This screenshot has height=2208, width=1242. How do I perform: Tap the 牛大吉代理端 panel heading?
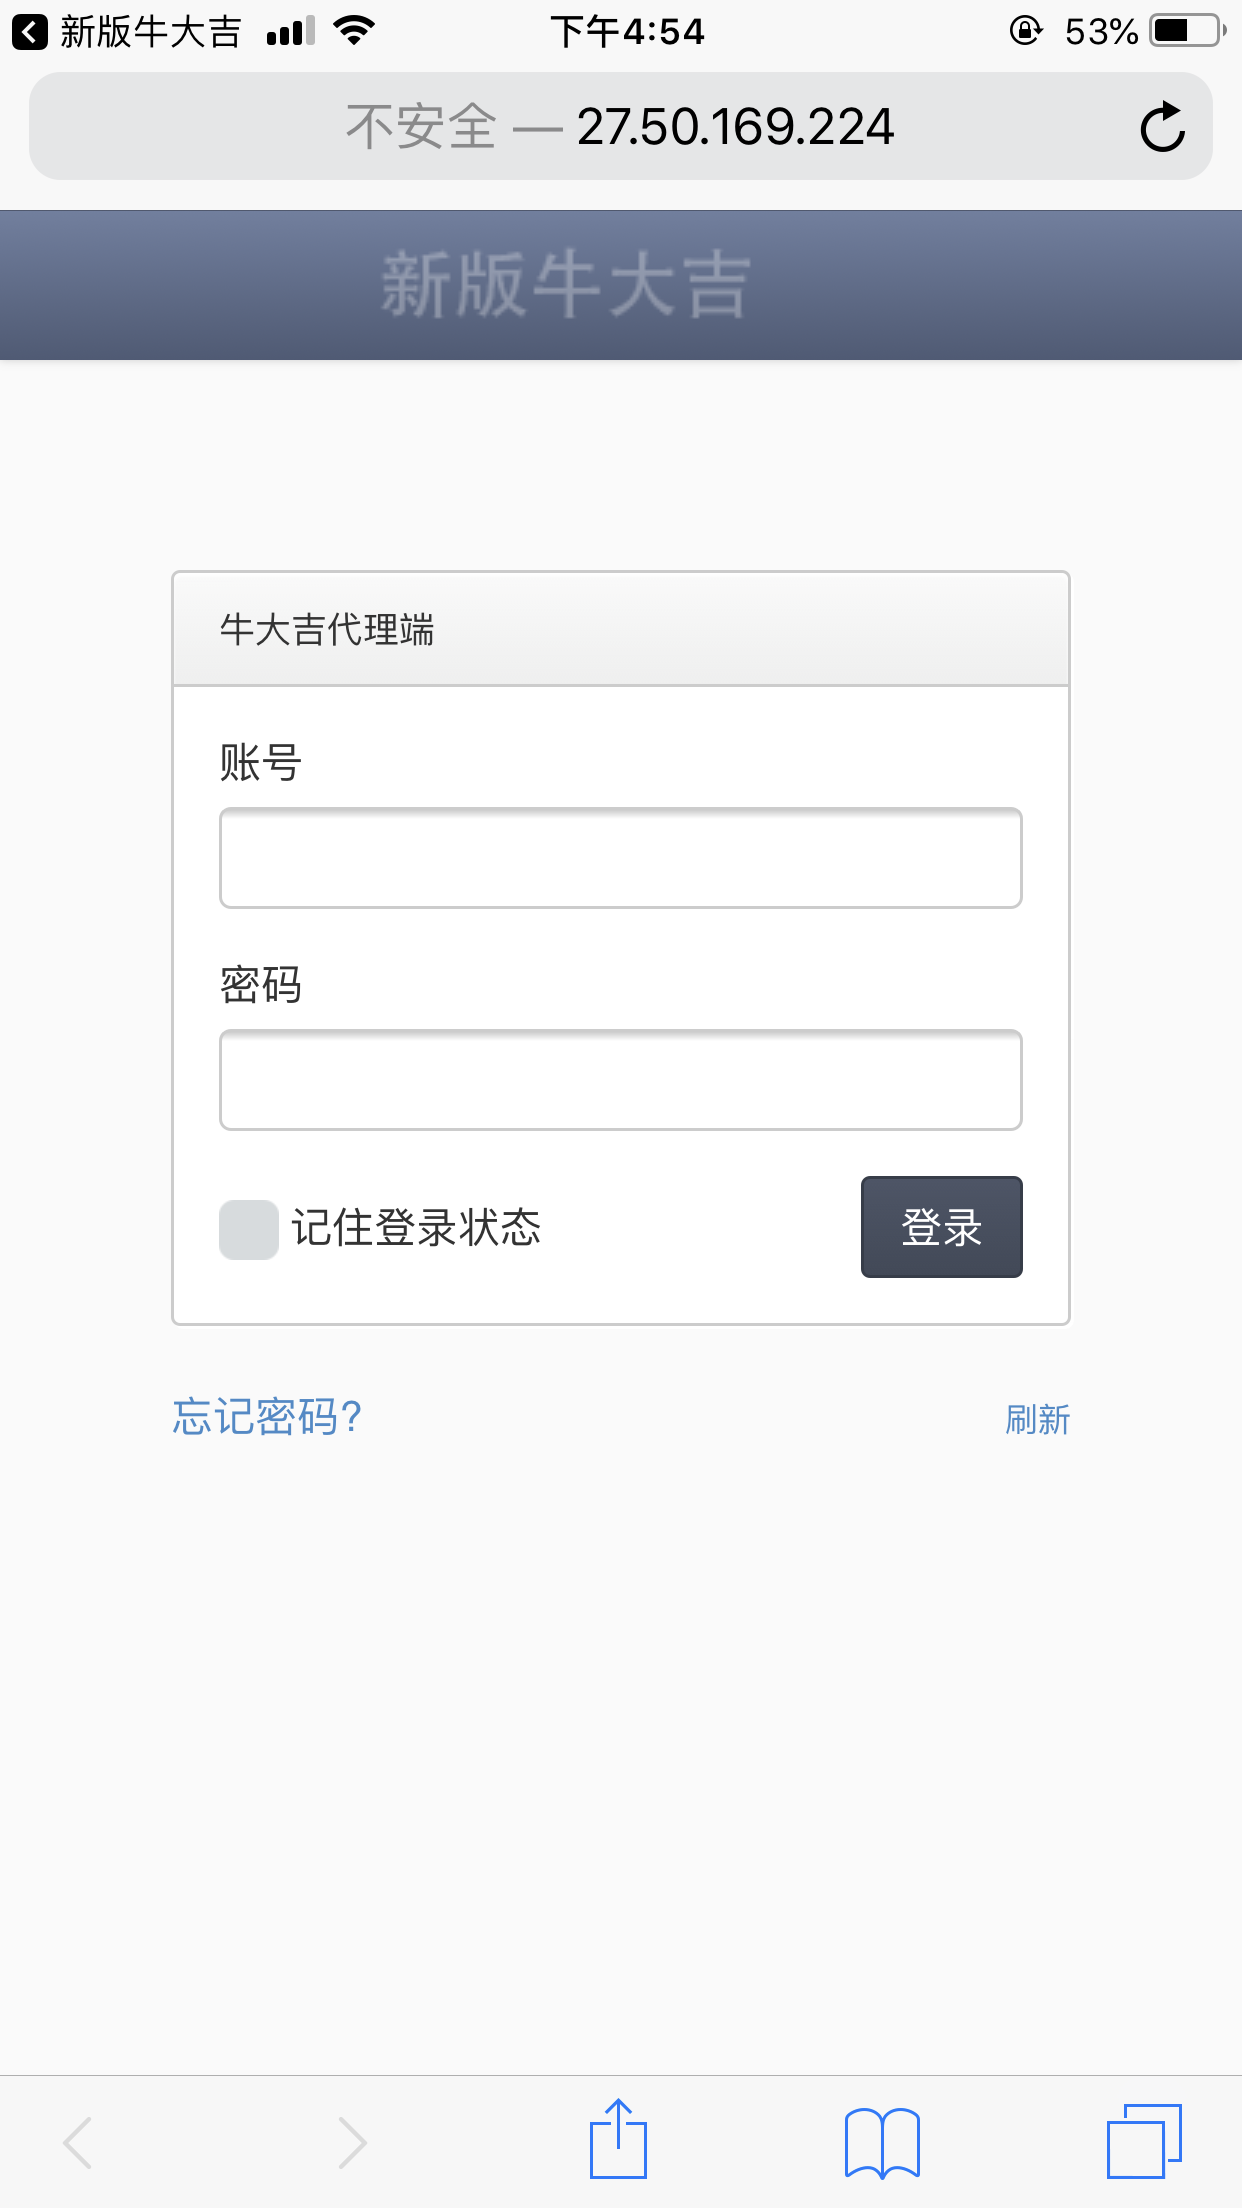(x=327, y=630)
